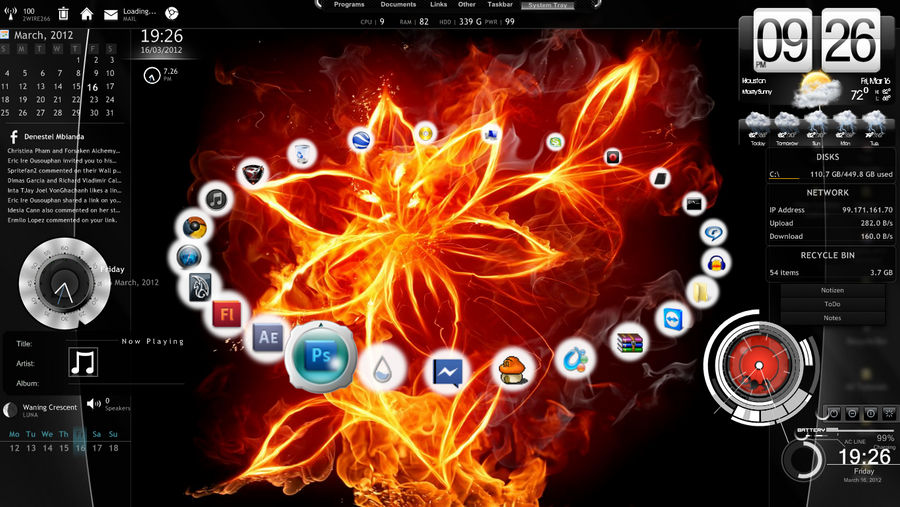Click the battery level bar

click(x=861, y=429)
